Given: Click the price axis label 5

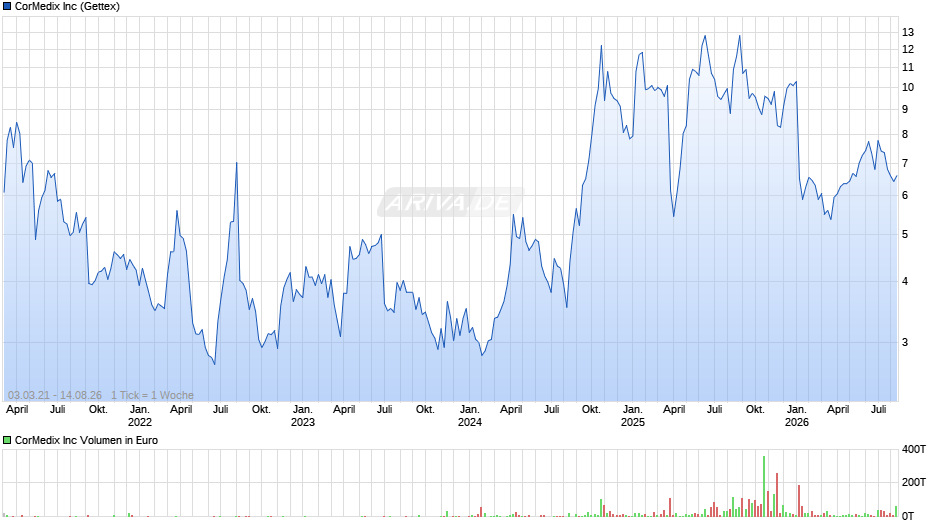Looking at the screenshot, I should click(x=905, y=235).
